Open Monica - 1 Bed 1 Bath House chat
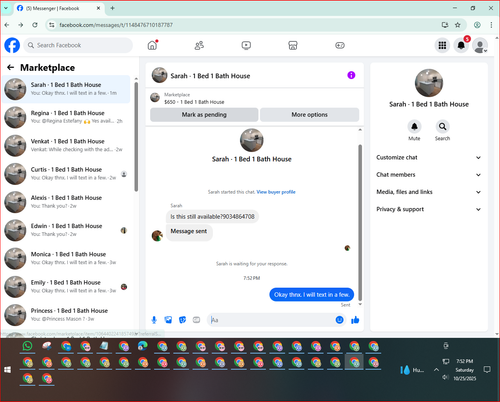This screenshot has height=402, width=500. 66,258
